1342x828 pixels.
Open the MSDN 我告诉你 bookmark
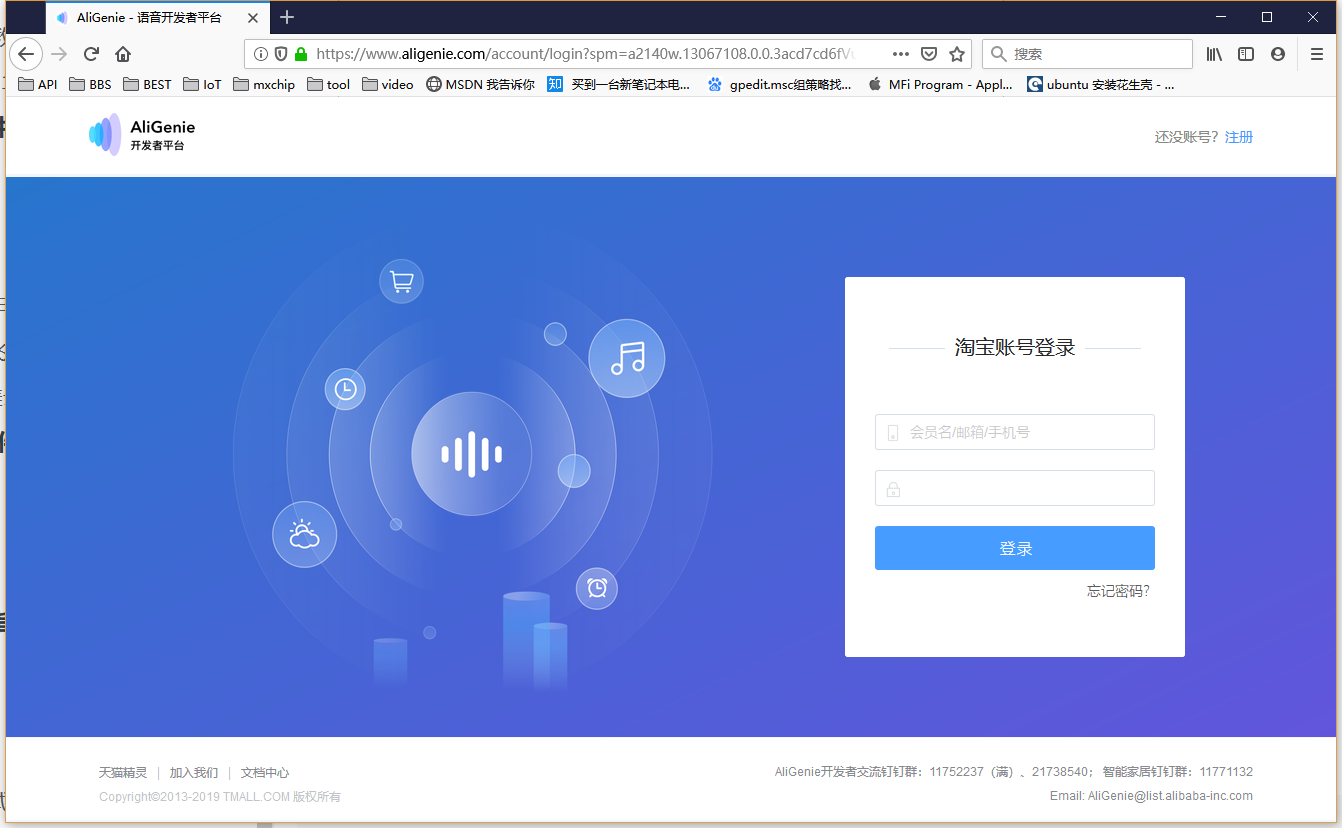coord(480,84)
